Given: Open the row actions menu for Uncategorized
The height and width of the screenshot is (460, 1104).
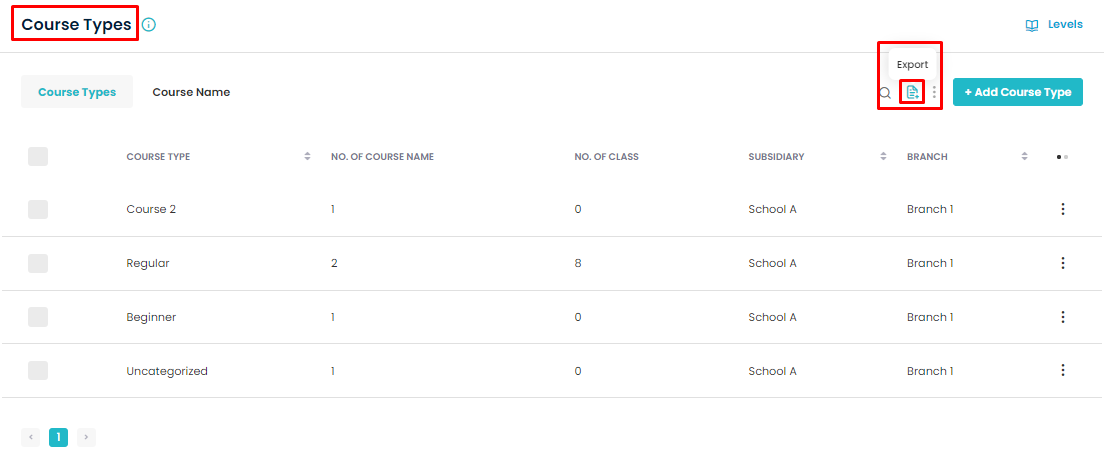Looking at the screenshot, I should pos(1063,371).
